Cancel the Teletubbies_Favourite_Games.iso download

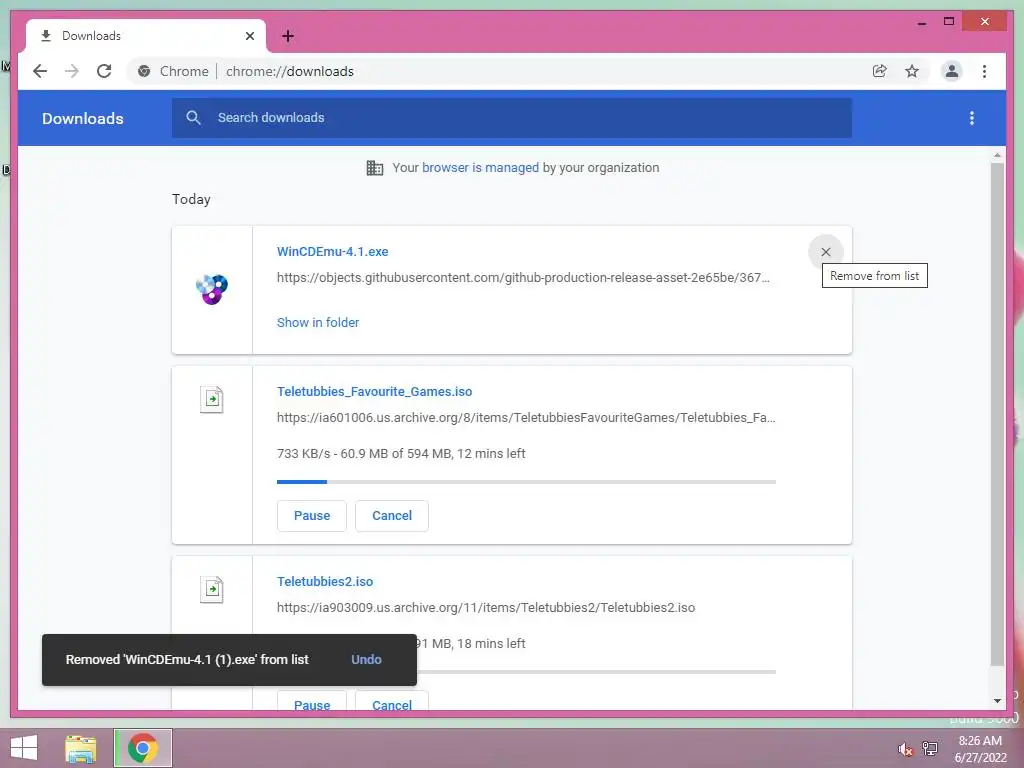[x=392, y=516]
